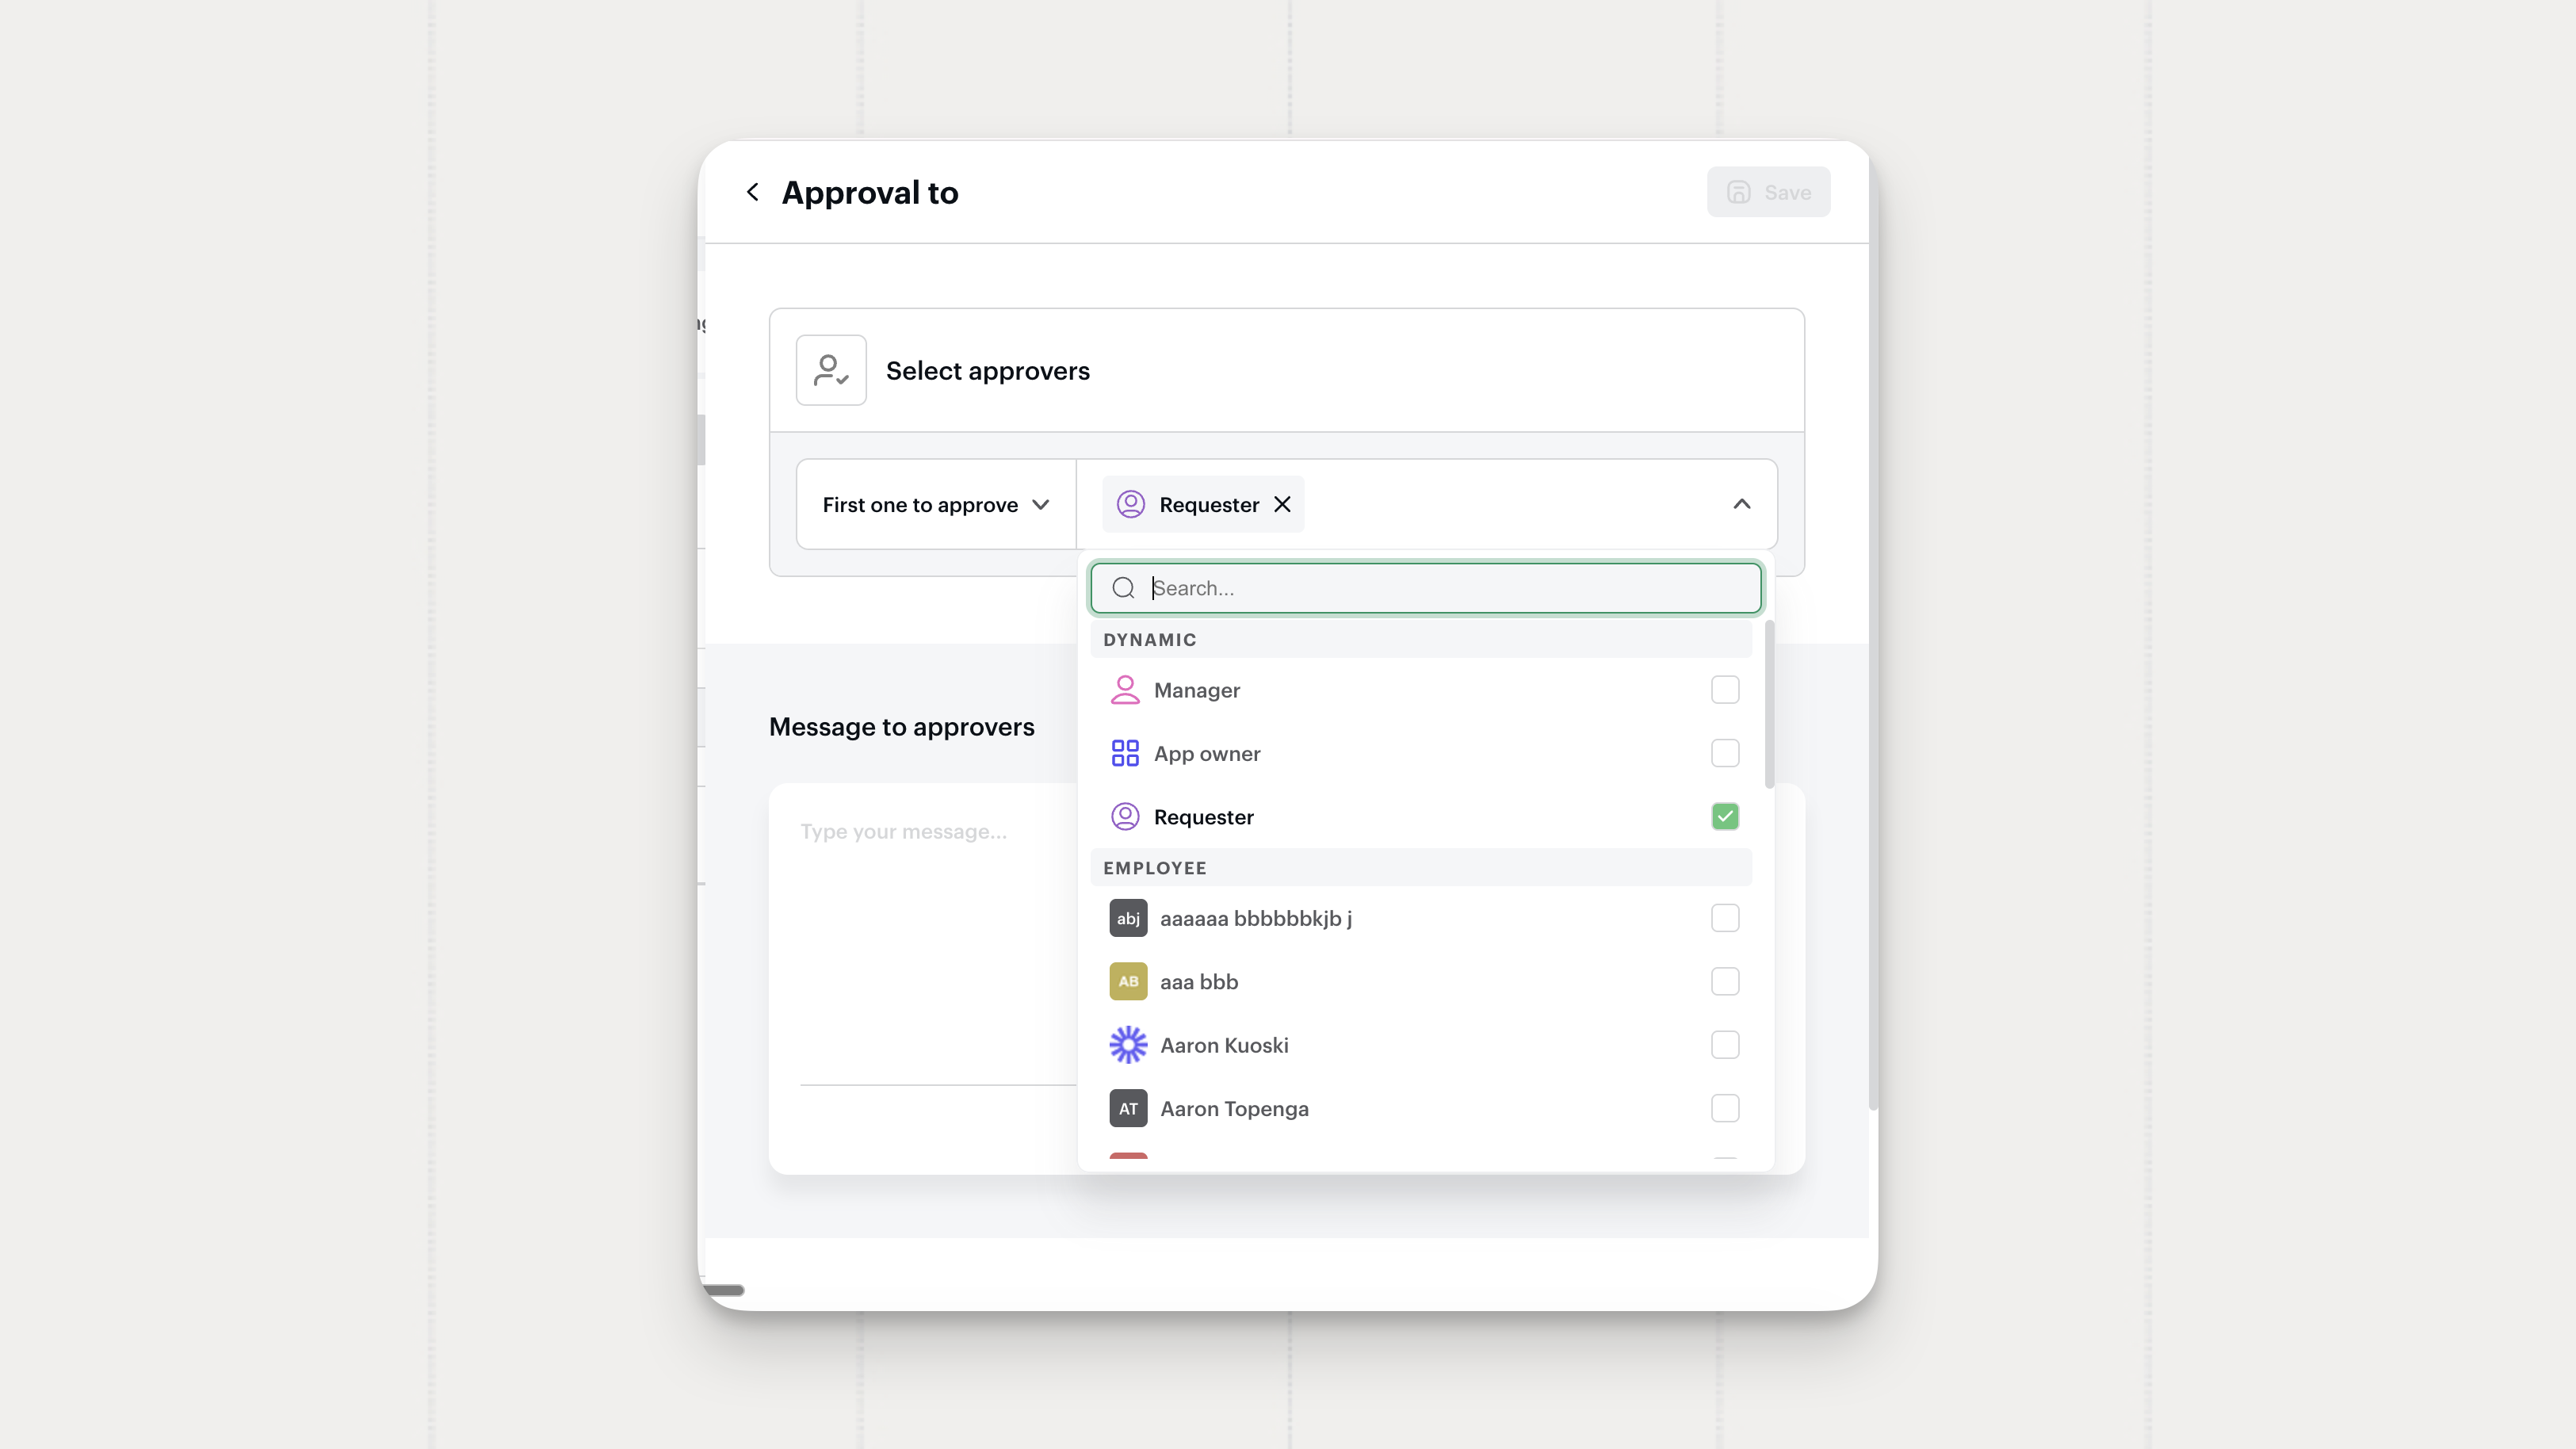Click the App owner grid icon

tap(1124, 753)
